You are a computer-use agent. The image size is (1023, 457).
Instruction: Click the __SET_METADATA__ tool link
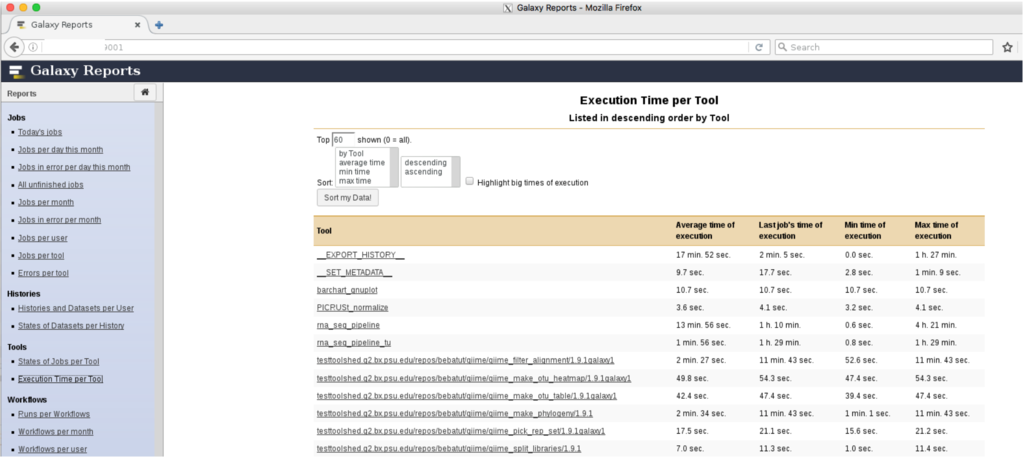tap(354, 272)
